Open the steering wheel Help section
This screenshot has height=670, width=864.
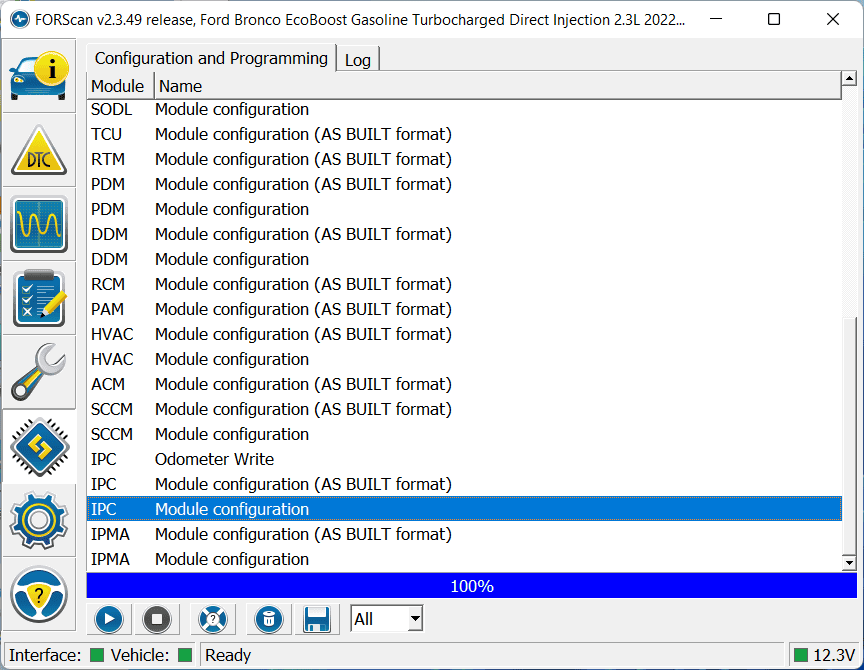39,594
